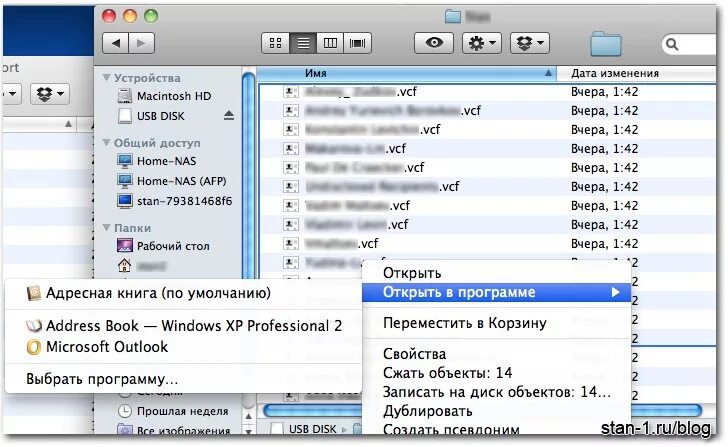
Task: Click the Microsoft Outlook icon in submenu
Action: [33, 347]
